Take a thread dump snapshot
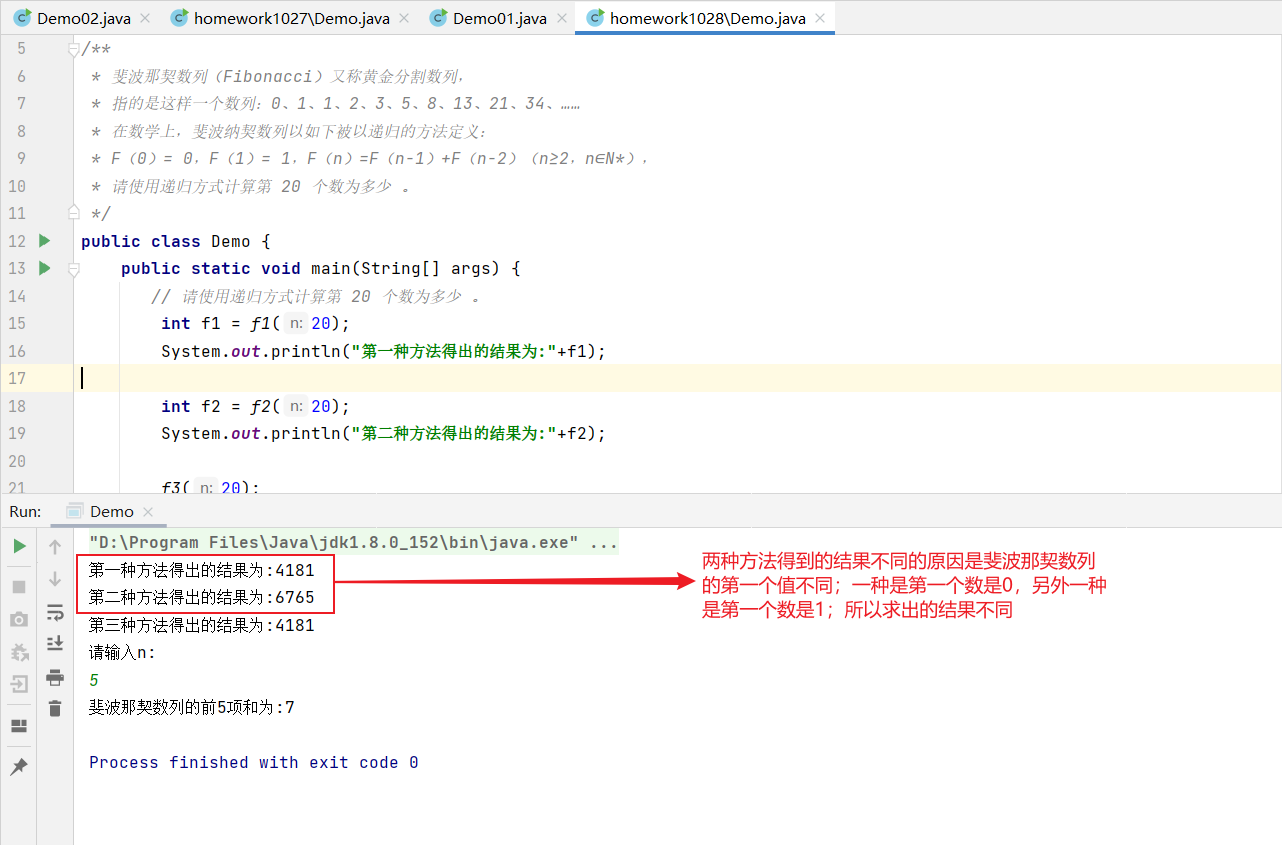Image resolution: width=1282 pixels, height=845 pixels. pyautogui.click(x=19, y=619)
